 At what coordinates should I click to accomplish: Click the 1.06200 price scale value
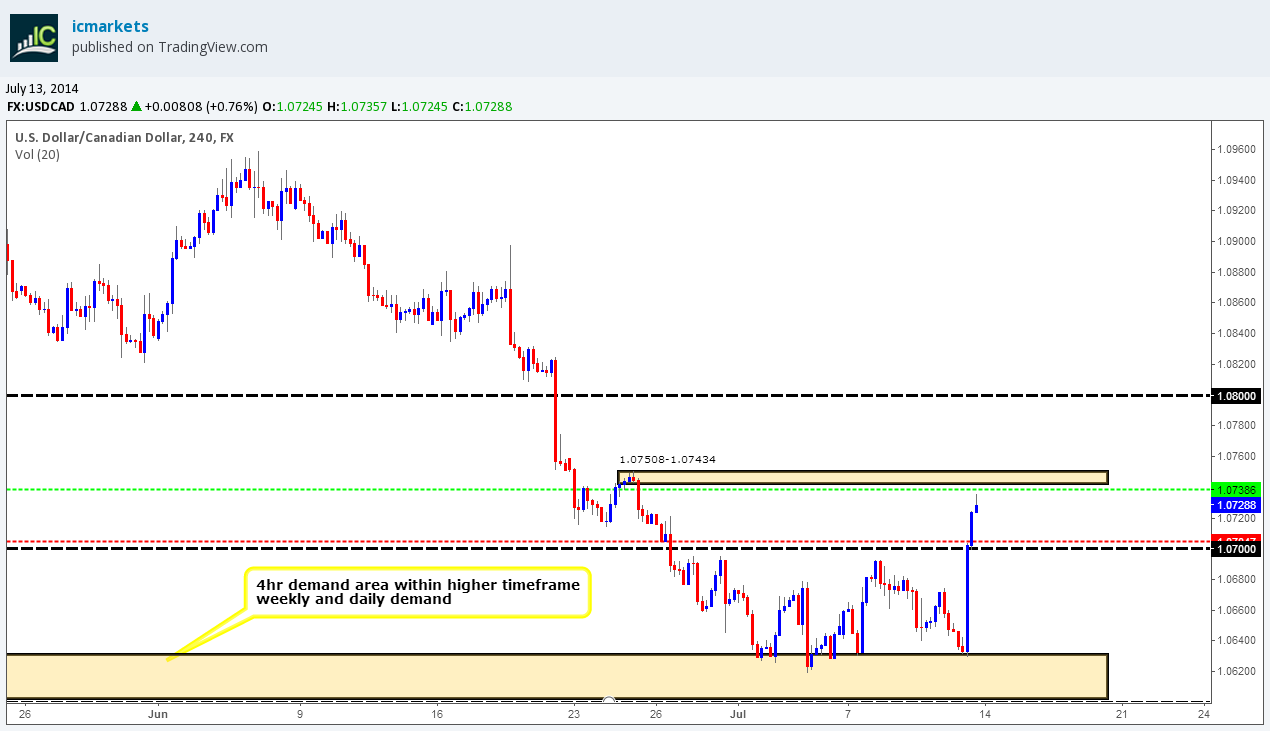tap(1237, 670)
